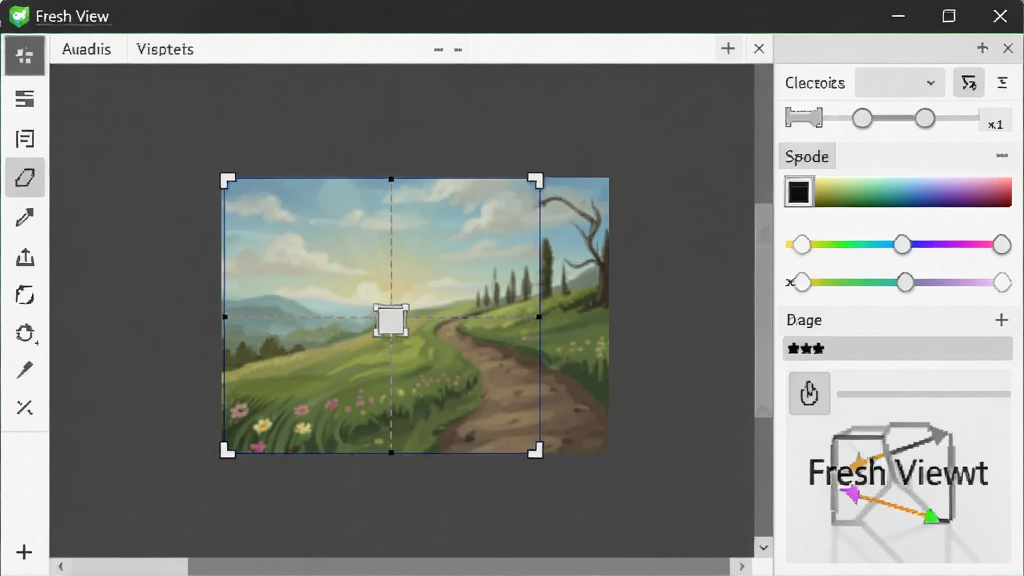Click the three-star rating row under Dage
Image resolution: width=1024 pixels, height=576 pixels.
(x=897, y=349)
